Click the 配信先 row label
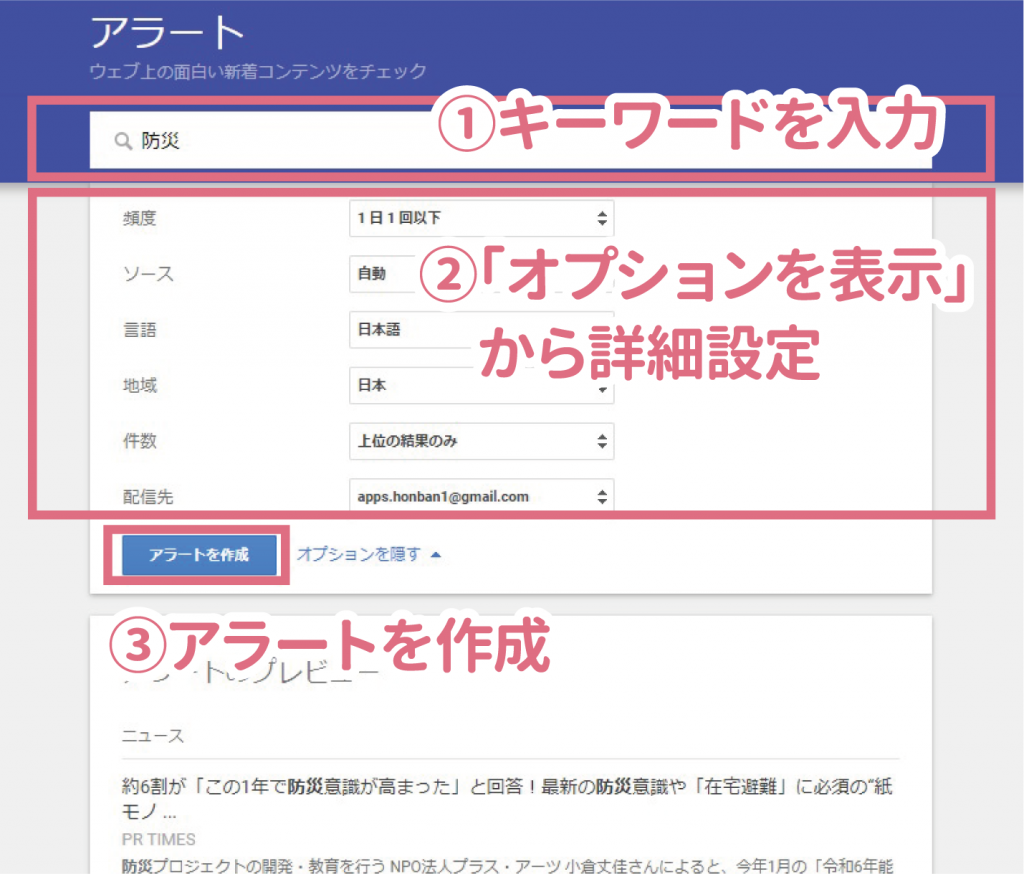Image resolution: width=1024 pixels, height=874 pixels. (147, 496)
